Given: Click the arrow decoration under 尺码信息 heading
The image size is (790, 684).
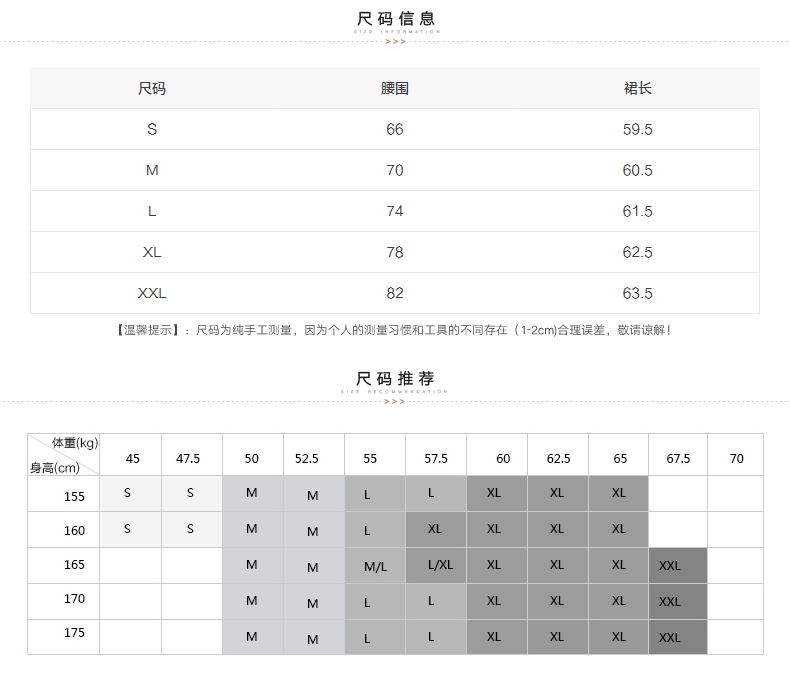Looking at the screenshot, I should [395, 42].
